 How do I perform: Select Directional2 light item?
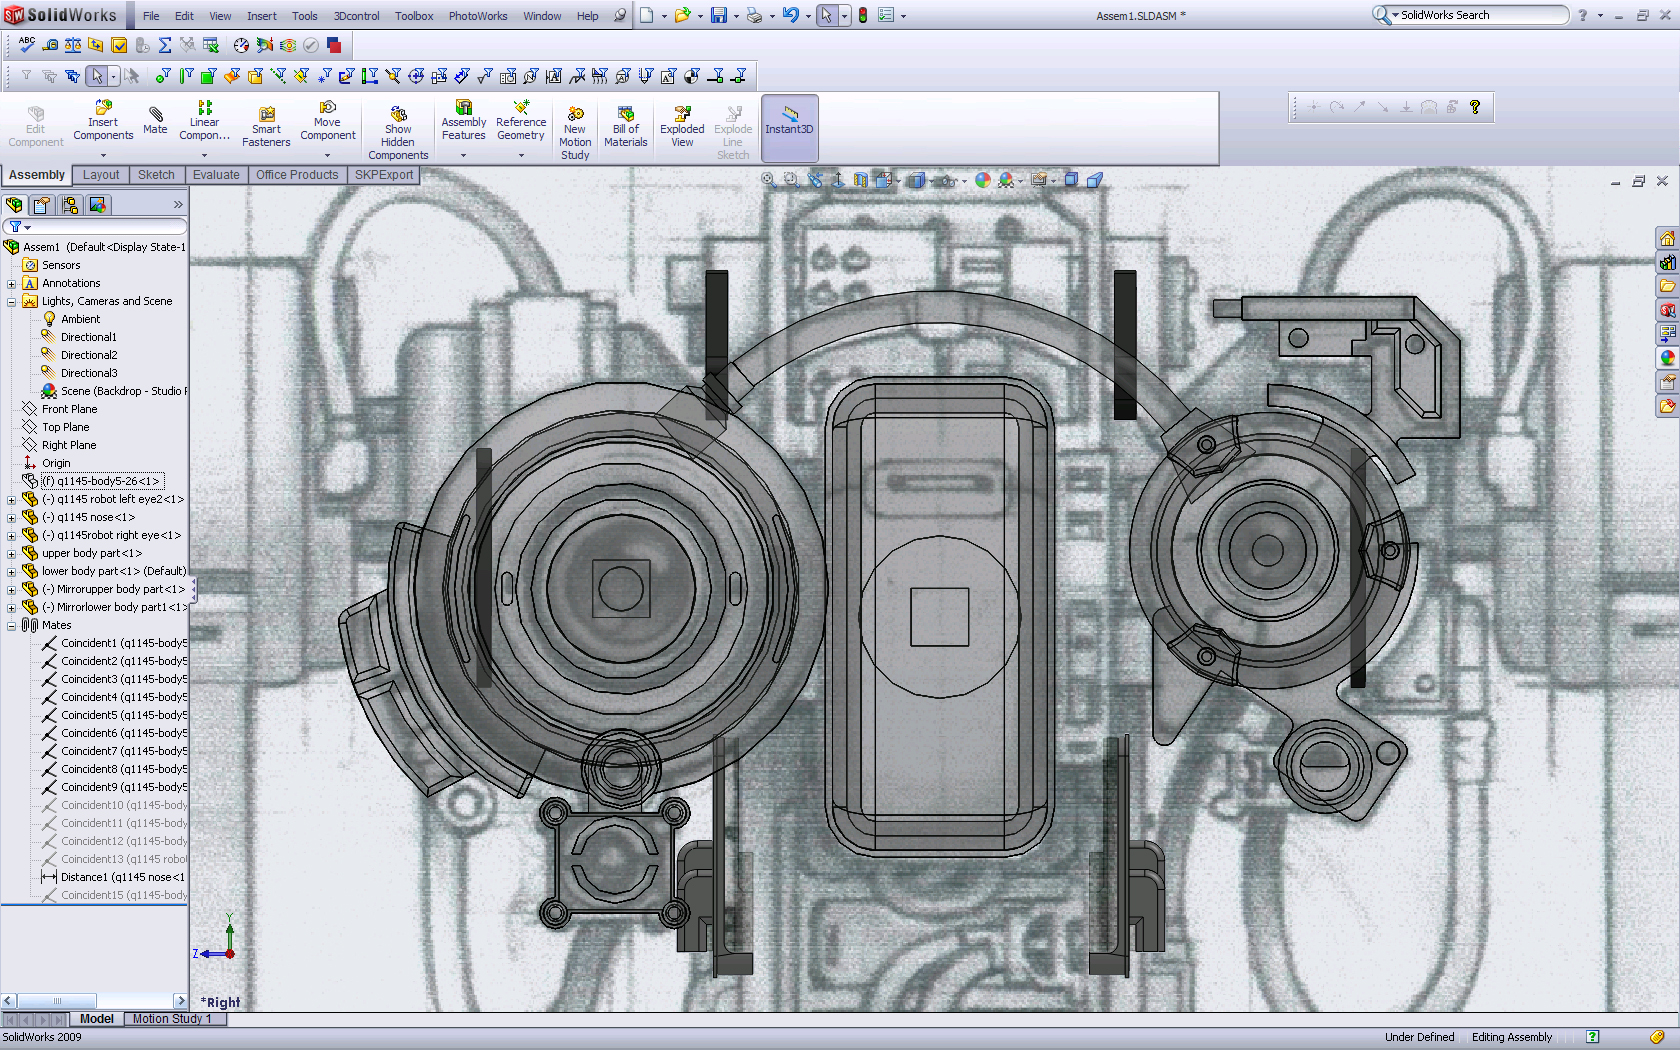click(79, 355)
